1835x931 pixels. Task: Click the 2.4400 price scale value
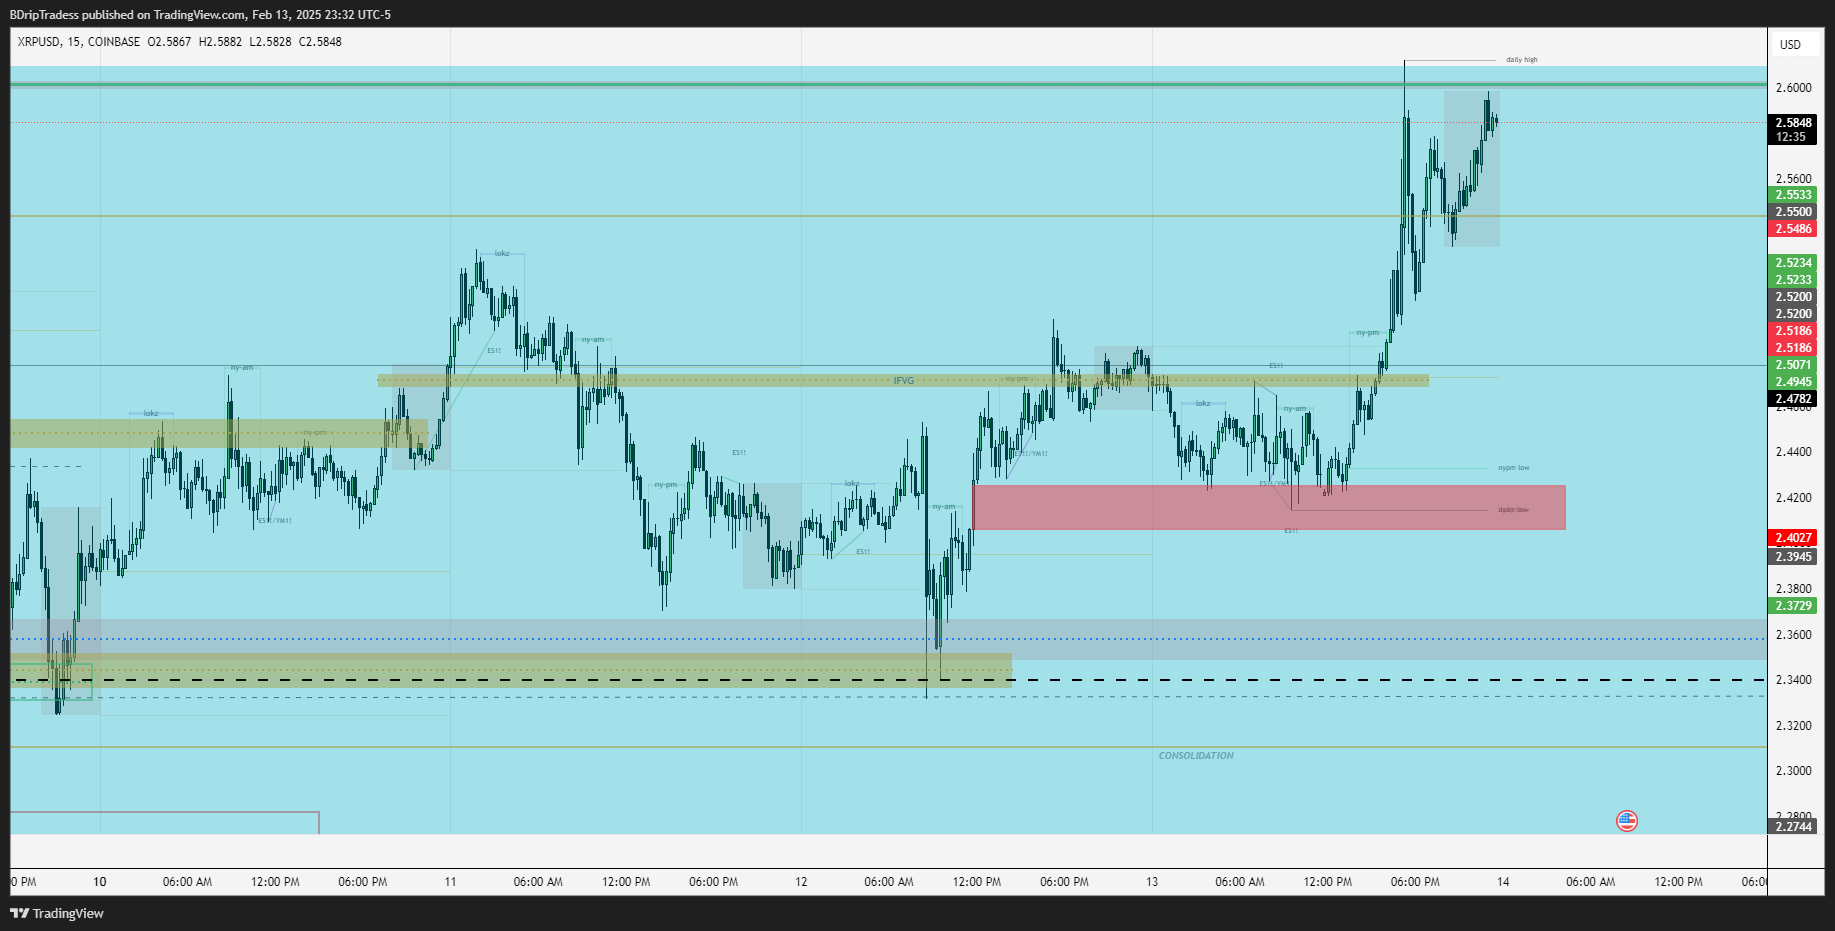click(x=1793, y=452)
